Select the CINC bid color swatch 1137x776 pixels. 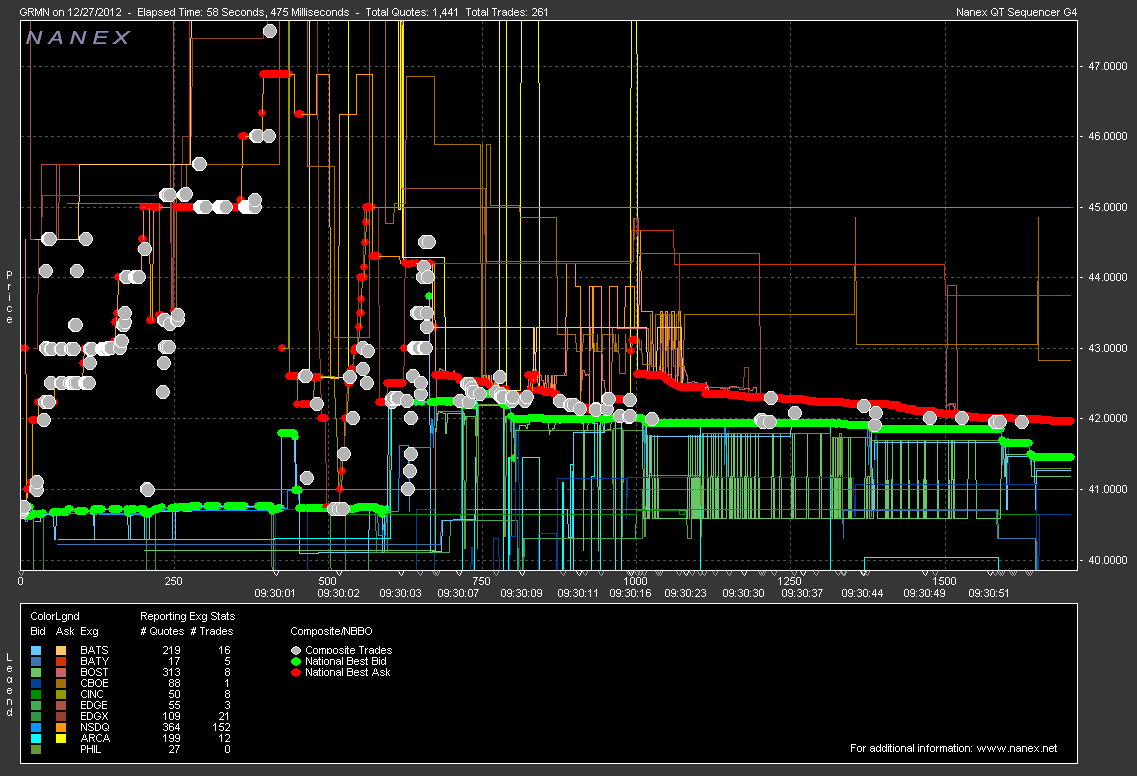(37, 694)
